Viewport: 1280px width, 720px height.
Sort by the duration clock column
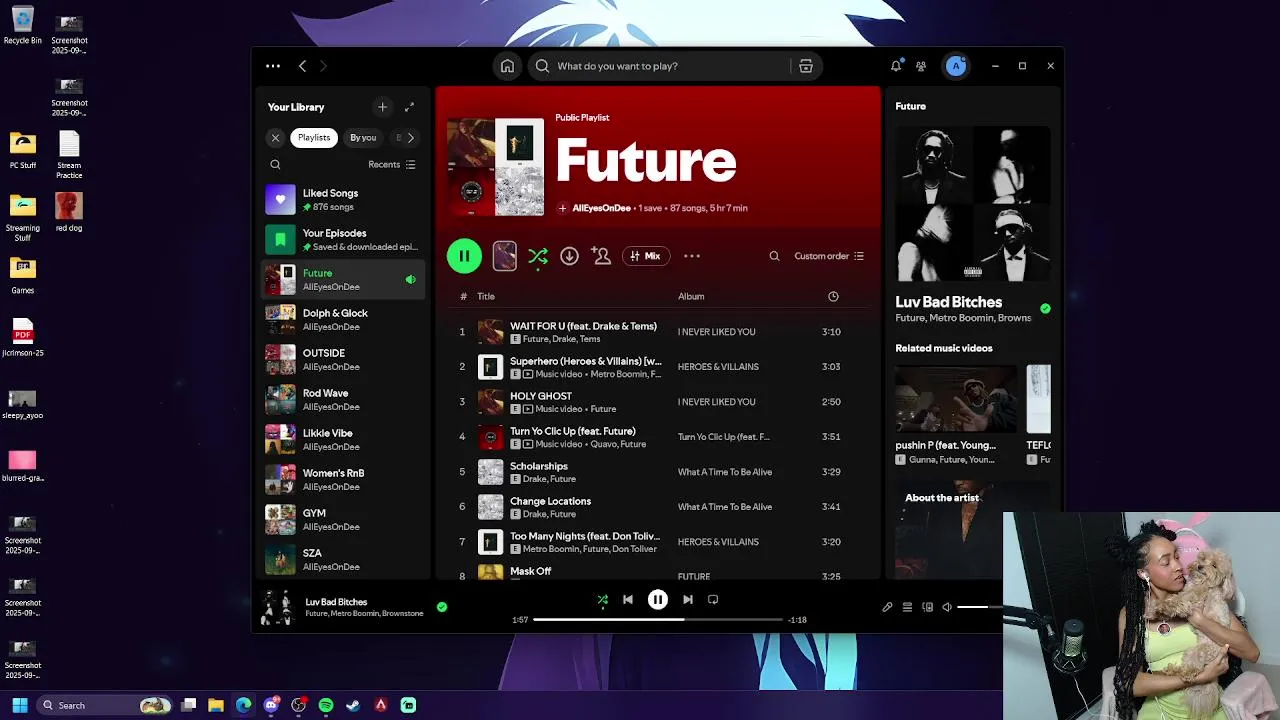click(833, 296)
